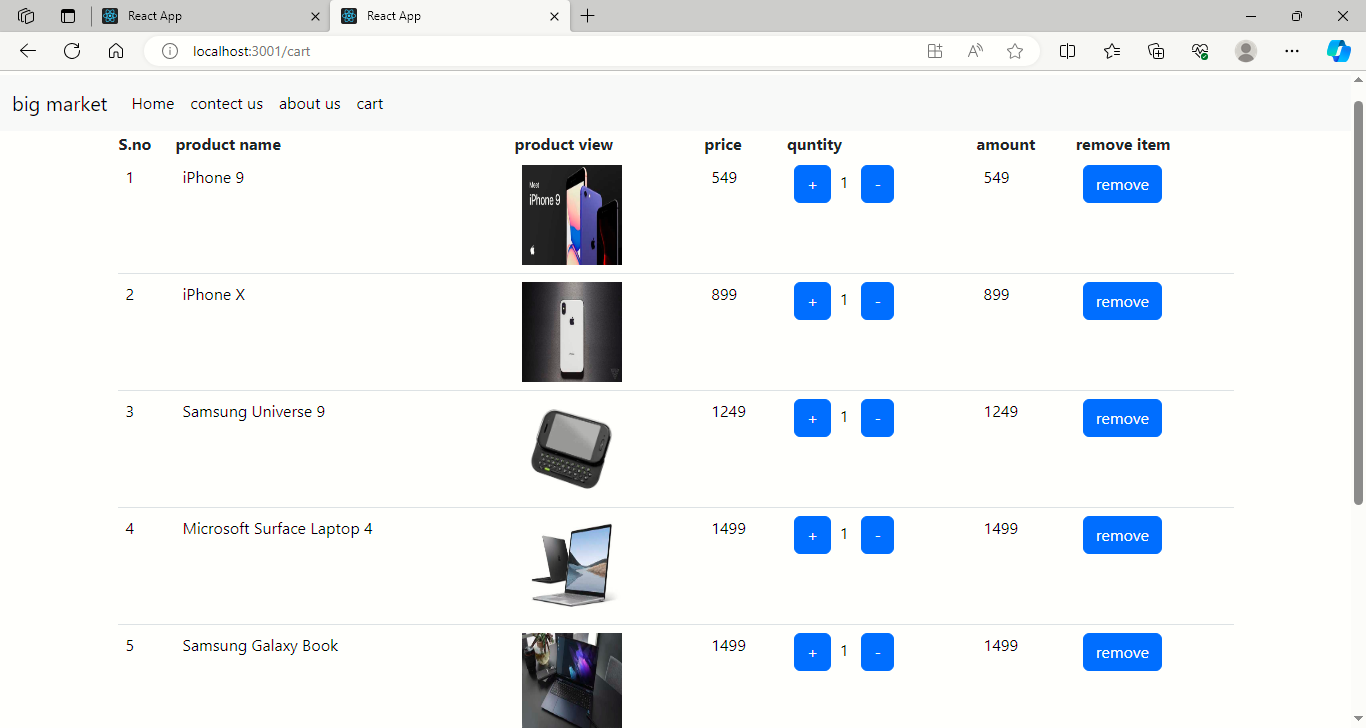The image size is (1366, 728).
Task: Click the browser refresh icon
Action: tap(72, 51)
